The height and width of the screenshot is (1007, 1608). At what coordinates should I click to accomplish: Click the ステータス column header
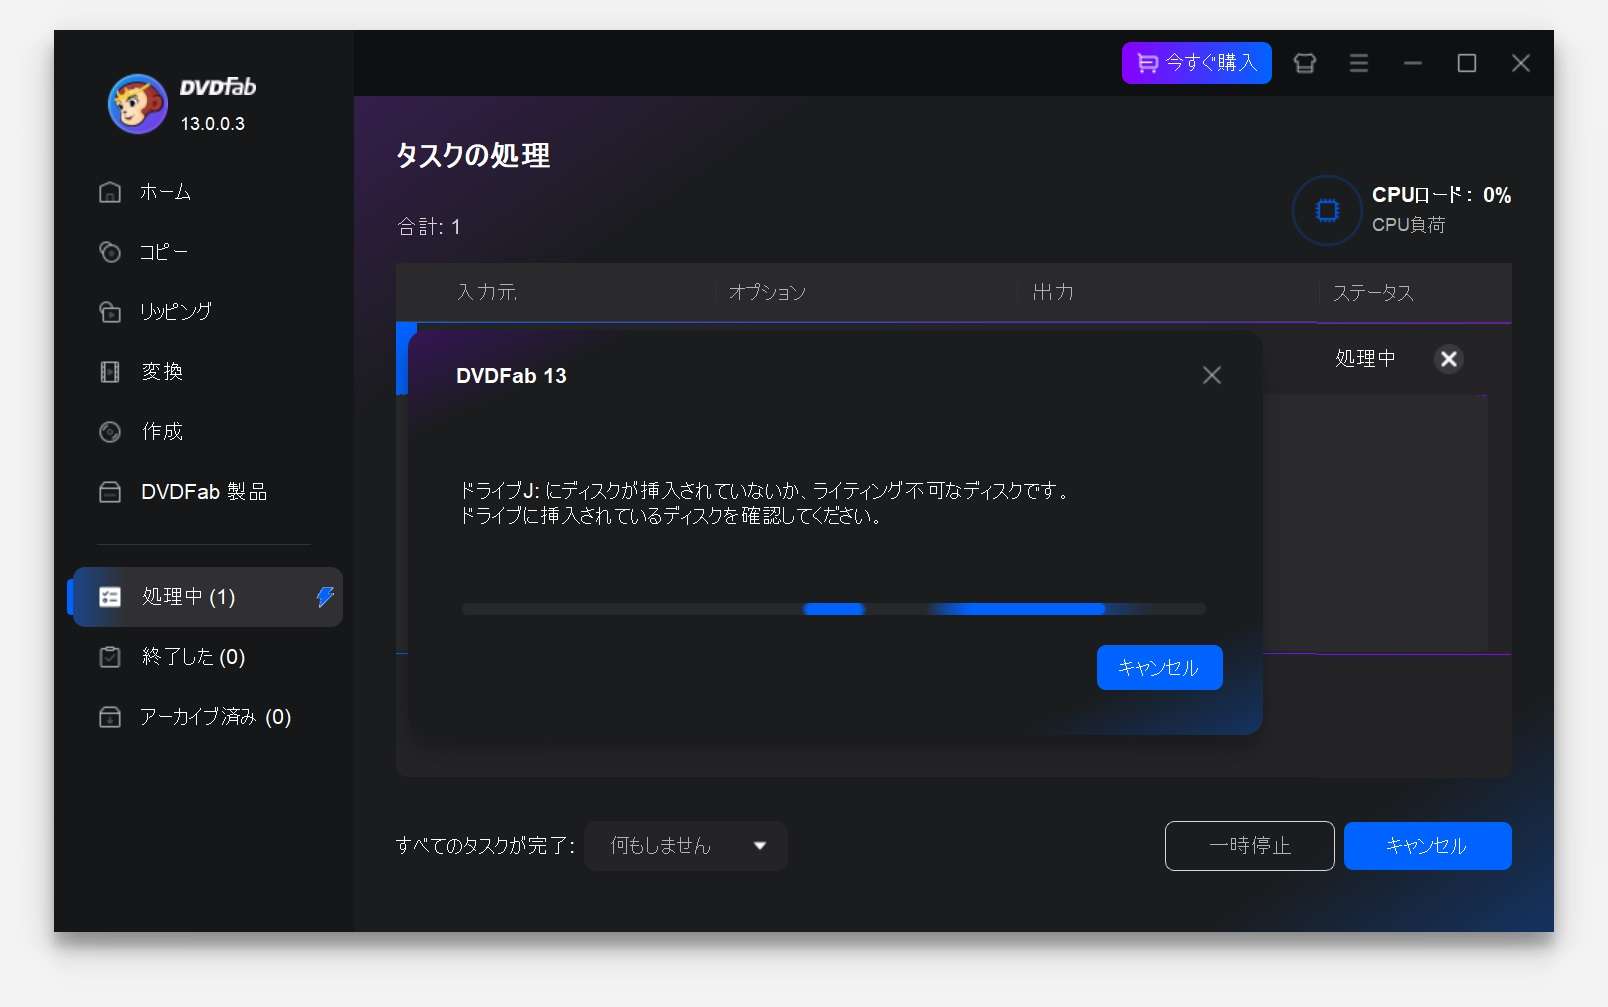1373,293
